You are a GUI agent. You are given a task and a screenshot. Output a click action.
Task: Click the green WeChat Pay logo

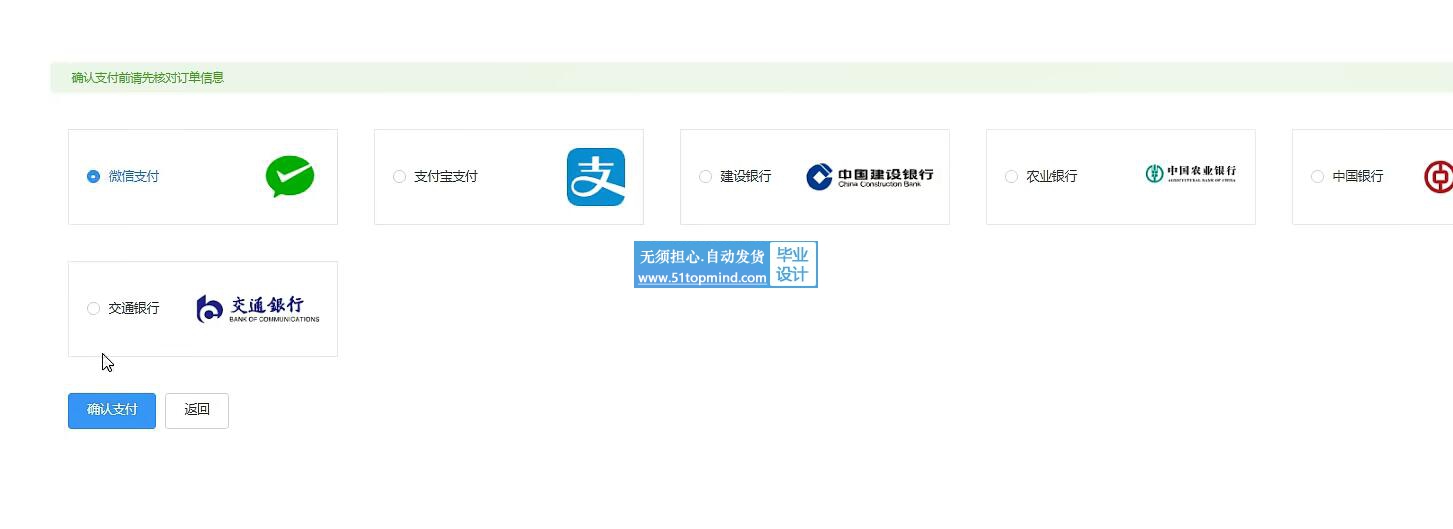pyautogui.click(x=290, y=177)
